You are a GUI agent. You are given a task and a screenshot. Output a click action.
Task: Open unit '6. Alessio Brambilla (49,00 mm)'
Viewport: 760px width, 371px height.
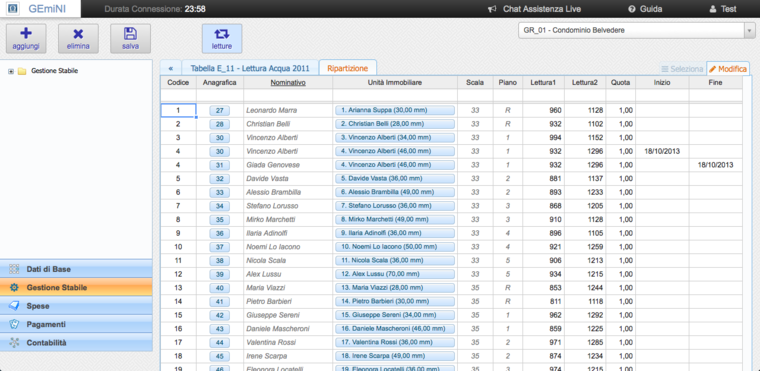point(395,192)
